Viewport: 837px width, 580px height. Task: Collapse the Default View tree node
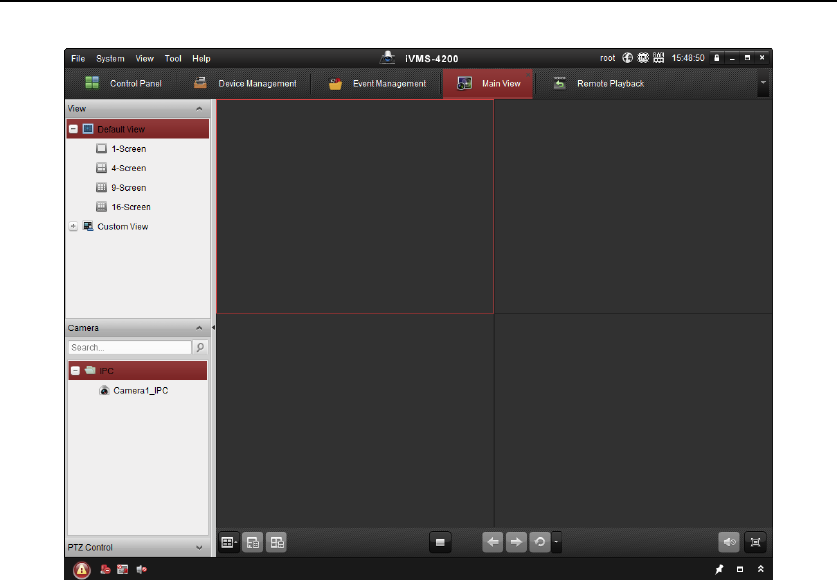74,129
